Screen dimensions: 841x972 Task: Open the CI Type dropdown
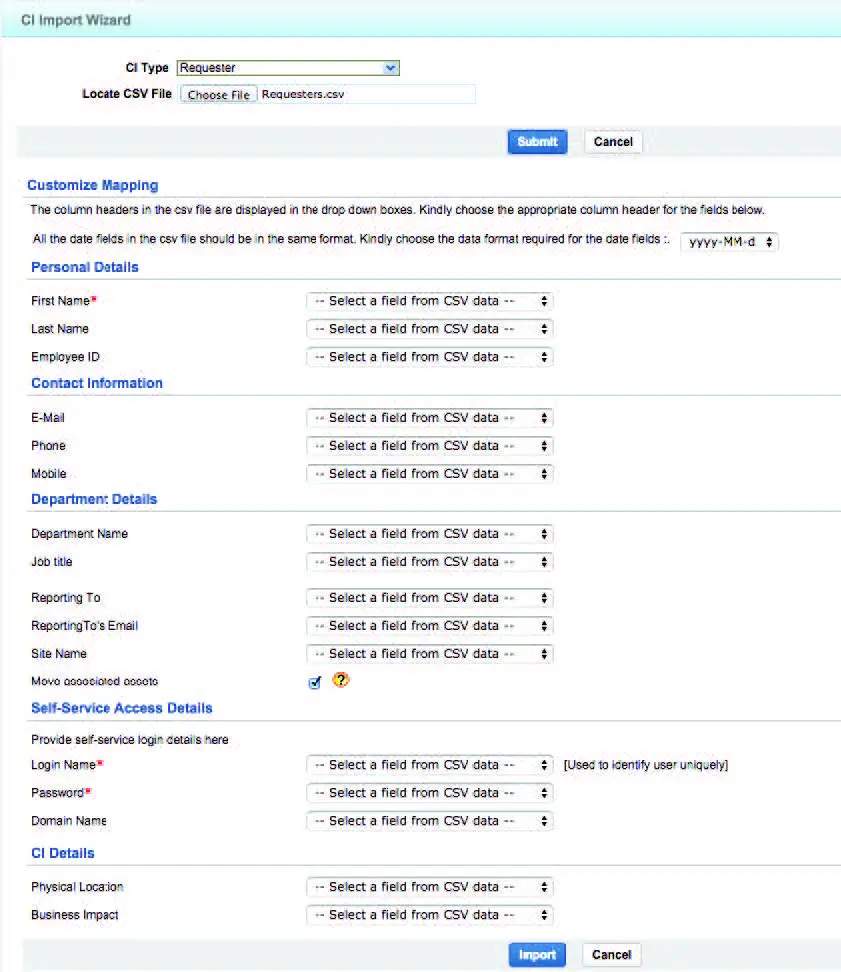coord(288,67)
